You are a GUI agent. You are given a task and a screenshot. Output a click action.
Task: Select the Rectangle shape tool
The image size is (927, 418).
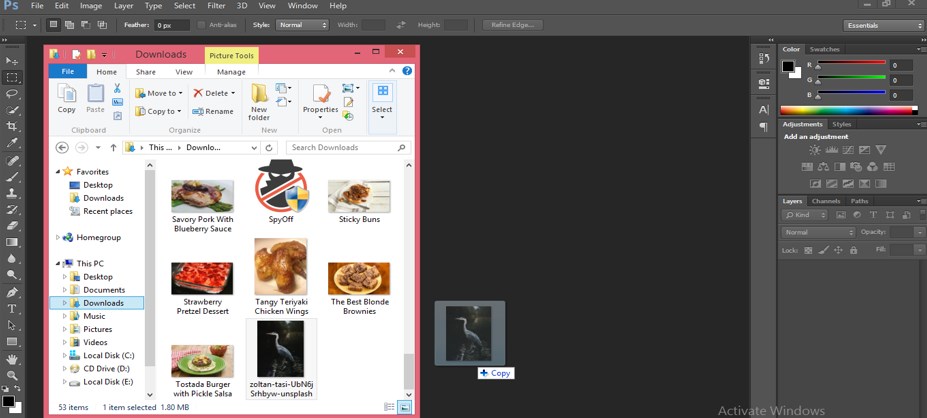click(x=12, y=342)
